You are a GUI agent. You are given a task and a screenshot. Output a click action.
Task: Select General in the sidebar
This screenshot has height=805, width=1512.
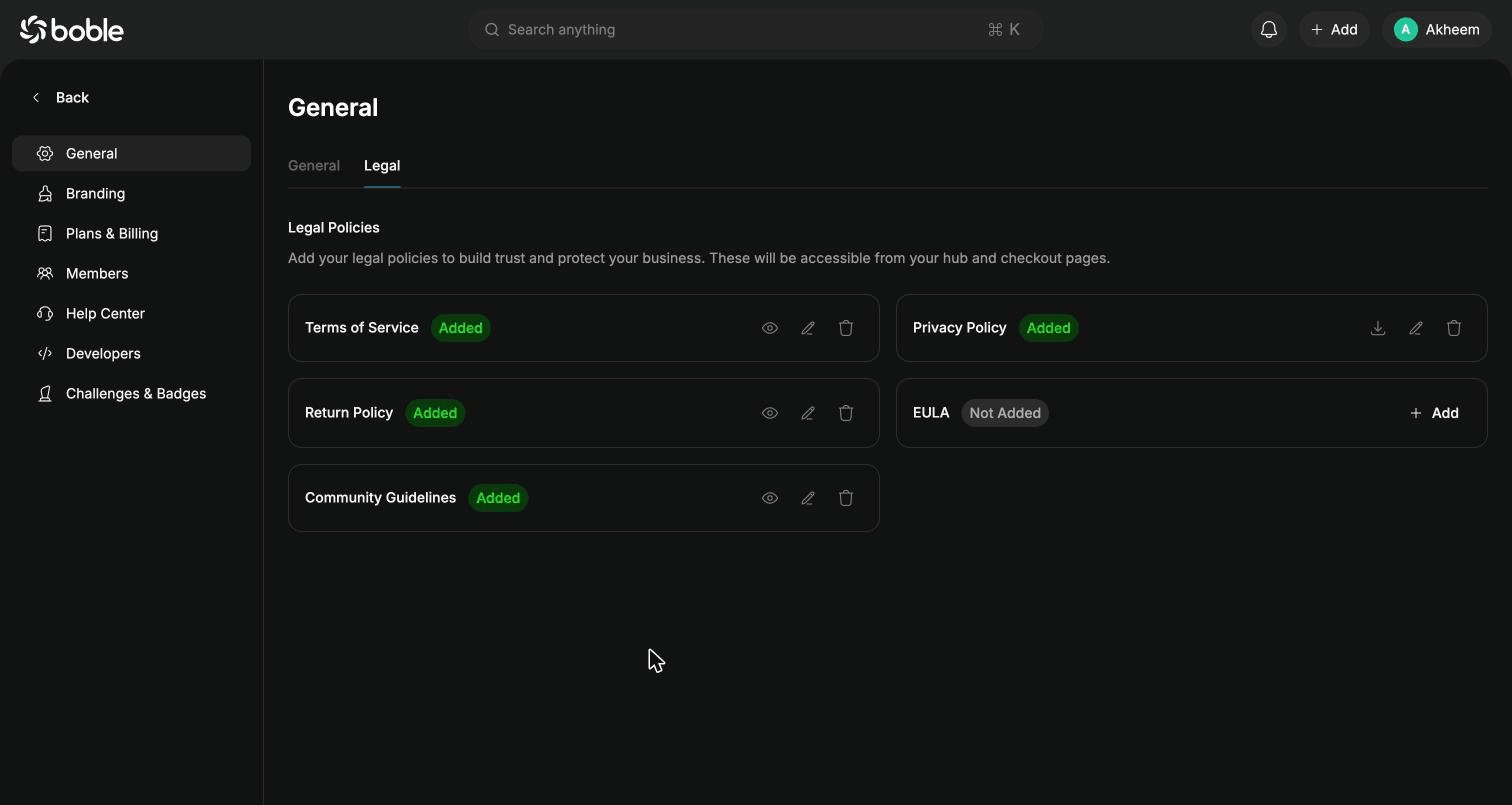(131, 153)
